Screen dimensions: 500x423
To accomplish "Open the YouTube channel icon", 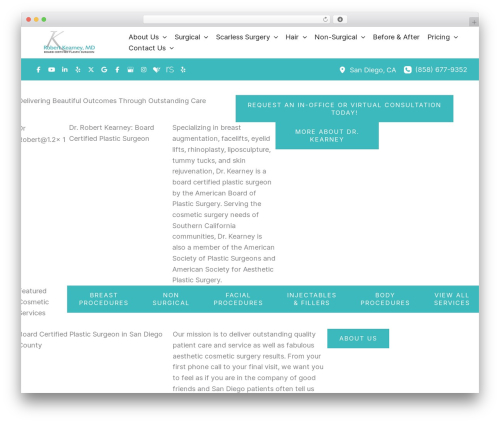I will tap(51, 70).
